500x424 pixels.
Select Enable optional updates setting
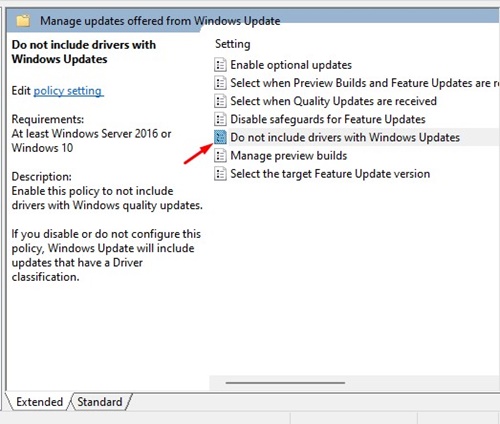[291, 65]
